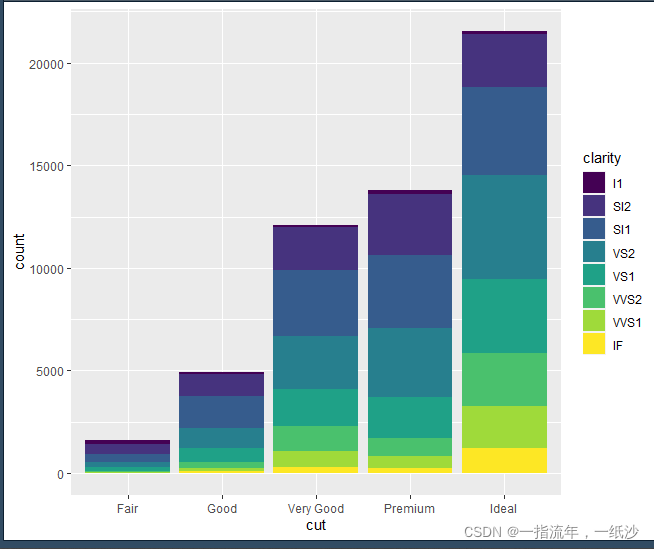Click the 'VS2' legend label text
This screenshot has width=654, height=549.
(623, 253)
